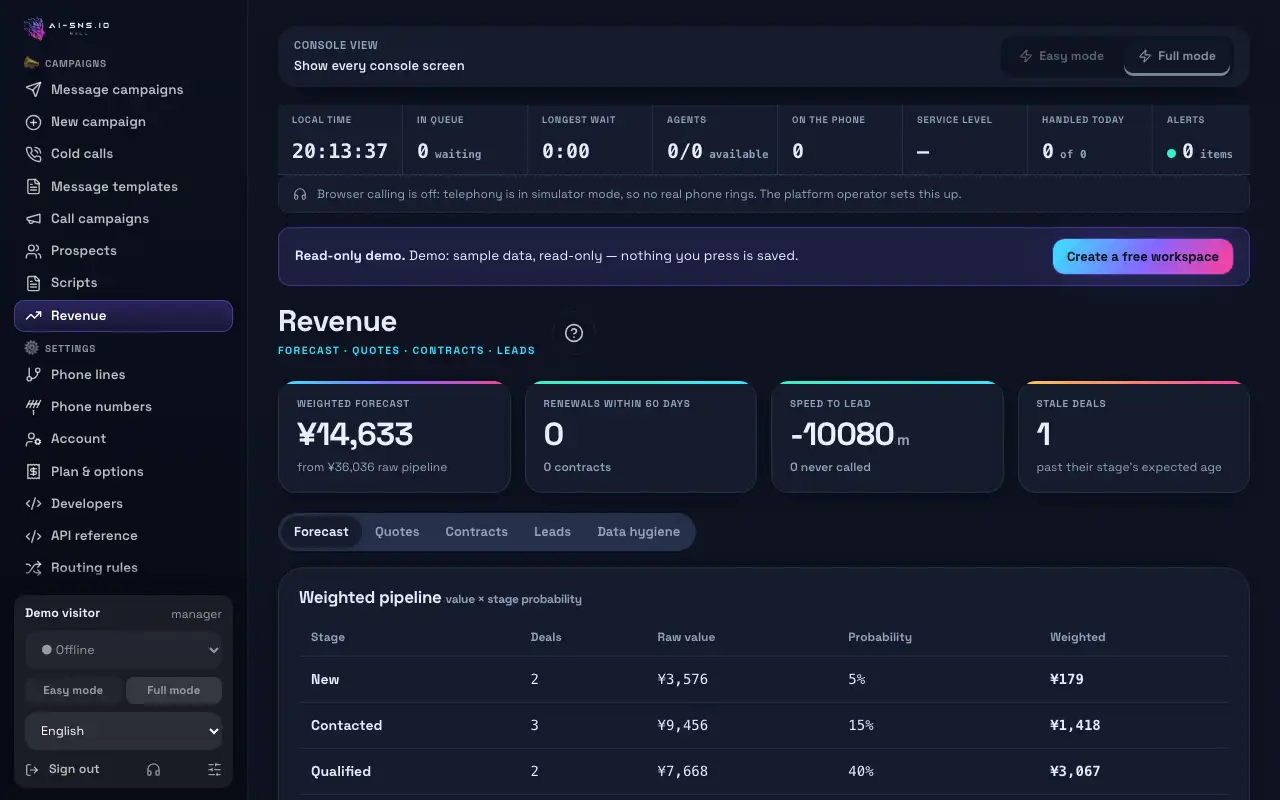Click the receipt icon beside Plan & options
Viewport: 1280px width, 800px height.
coord(34,472)
